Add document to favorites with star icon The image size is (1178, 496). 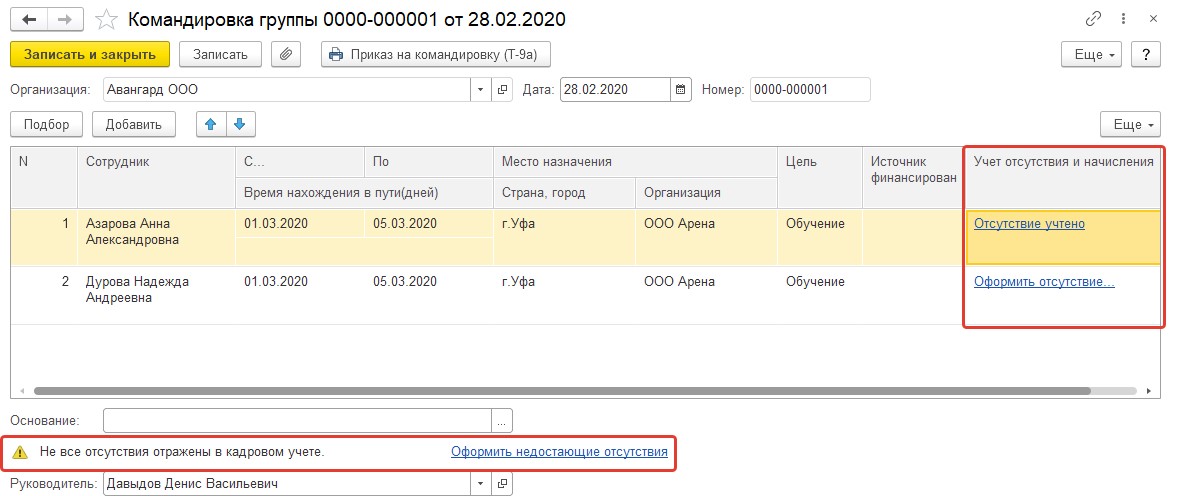107,19
